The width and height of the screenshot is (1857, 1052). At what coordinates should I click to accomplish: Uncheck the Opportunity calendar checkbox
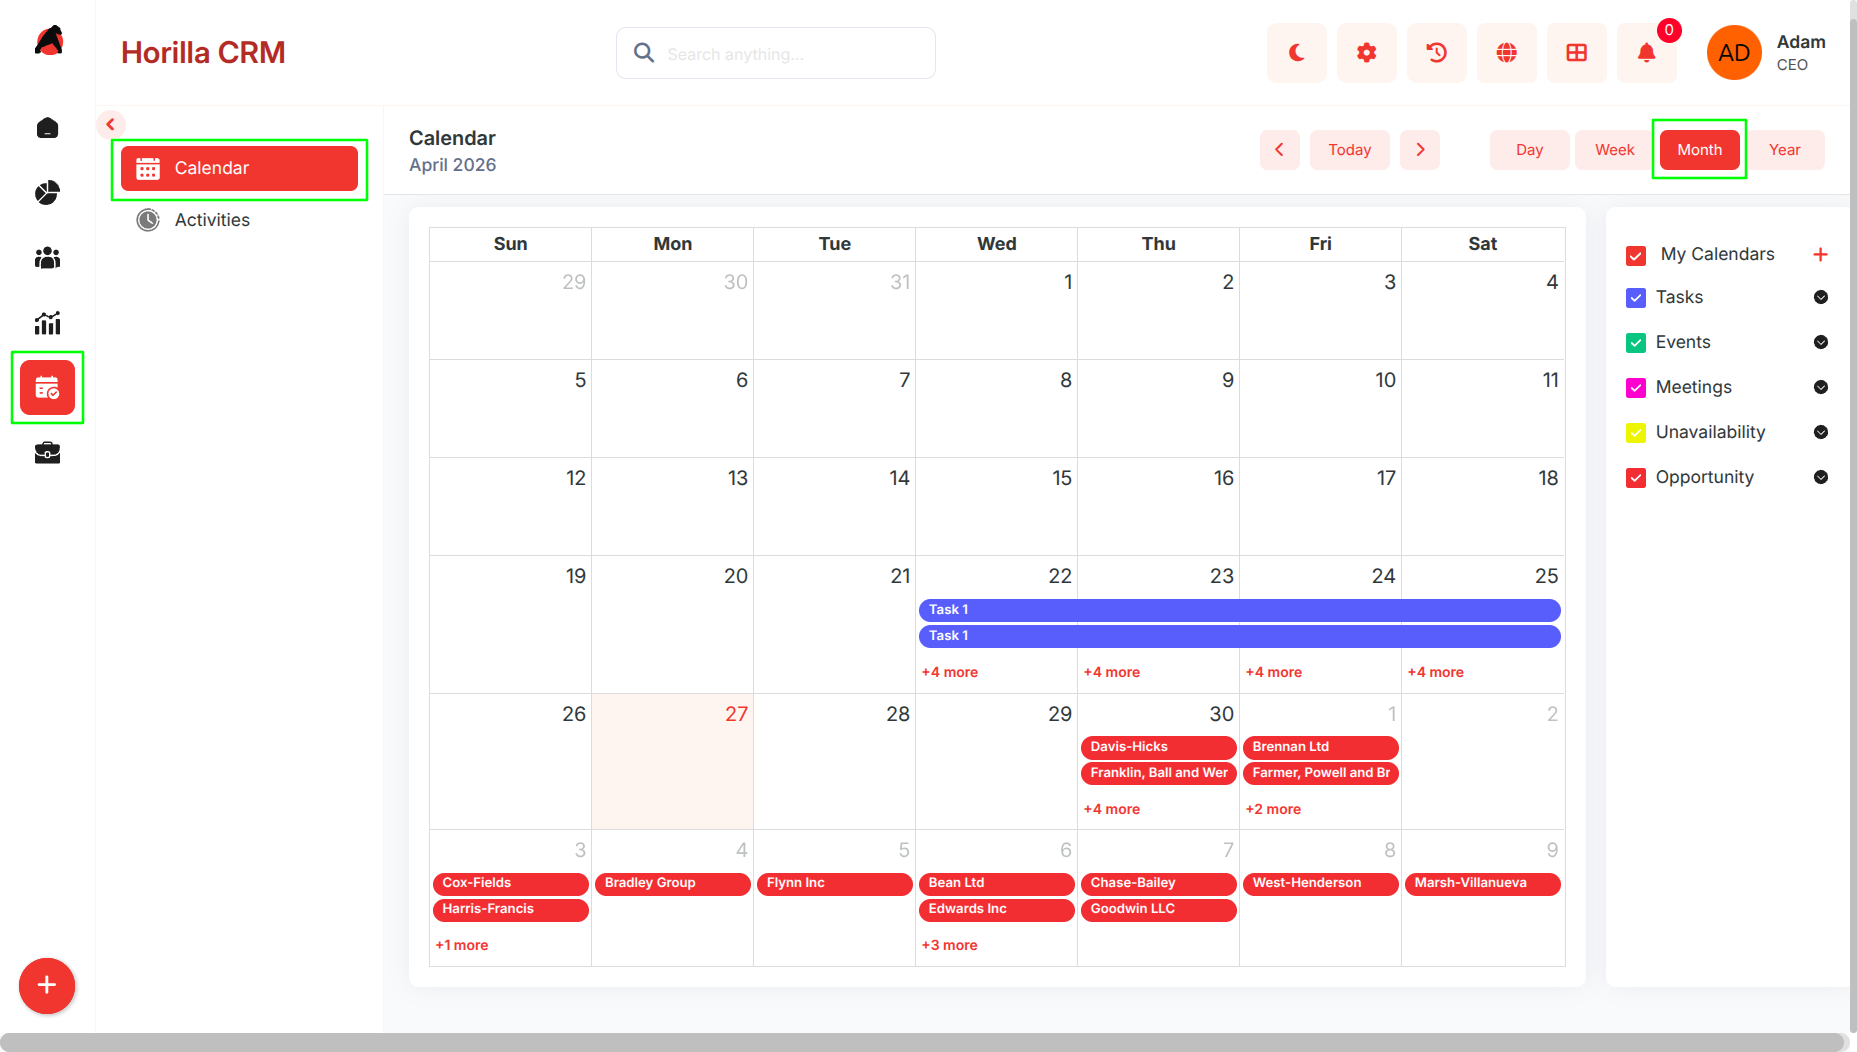click(x=1636, y=478)
